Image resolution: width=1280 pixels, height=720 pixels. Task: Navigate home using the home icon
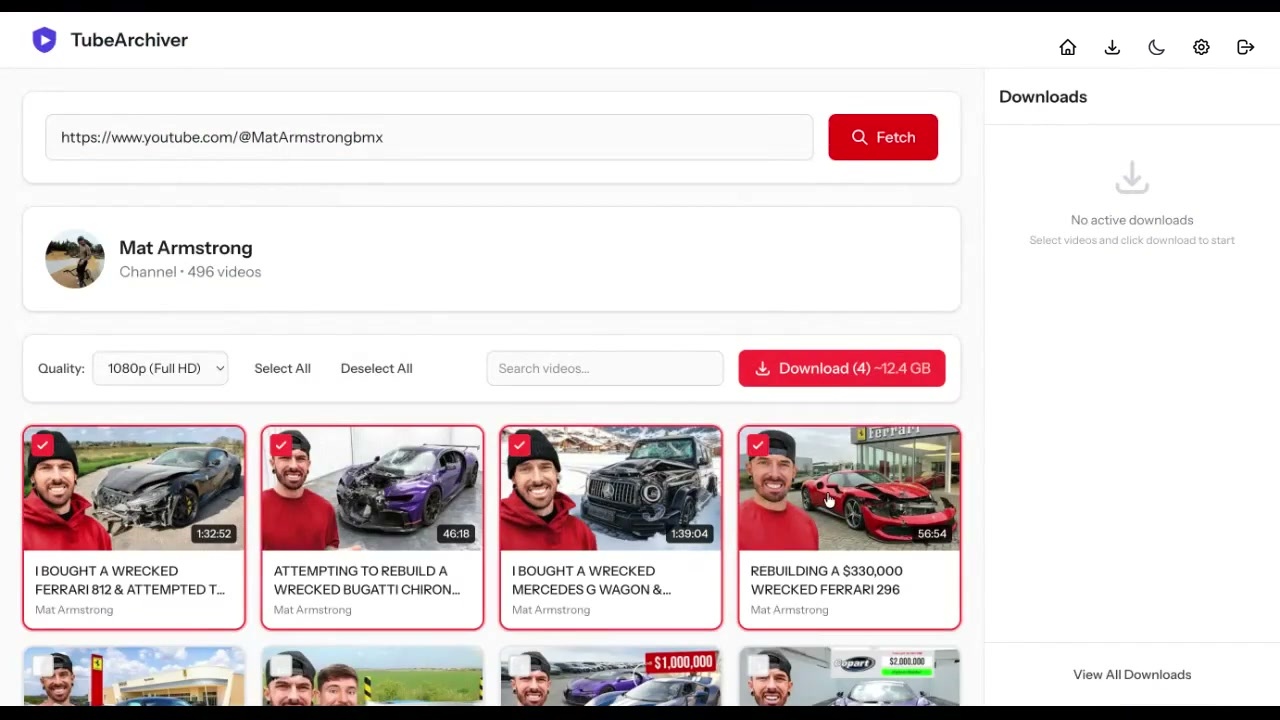[1067, 47]
